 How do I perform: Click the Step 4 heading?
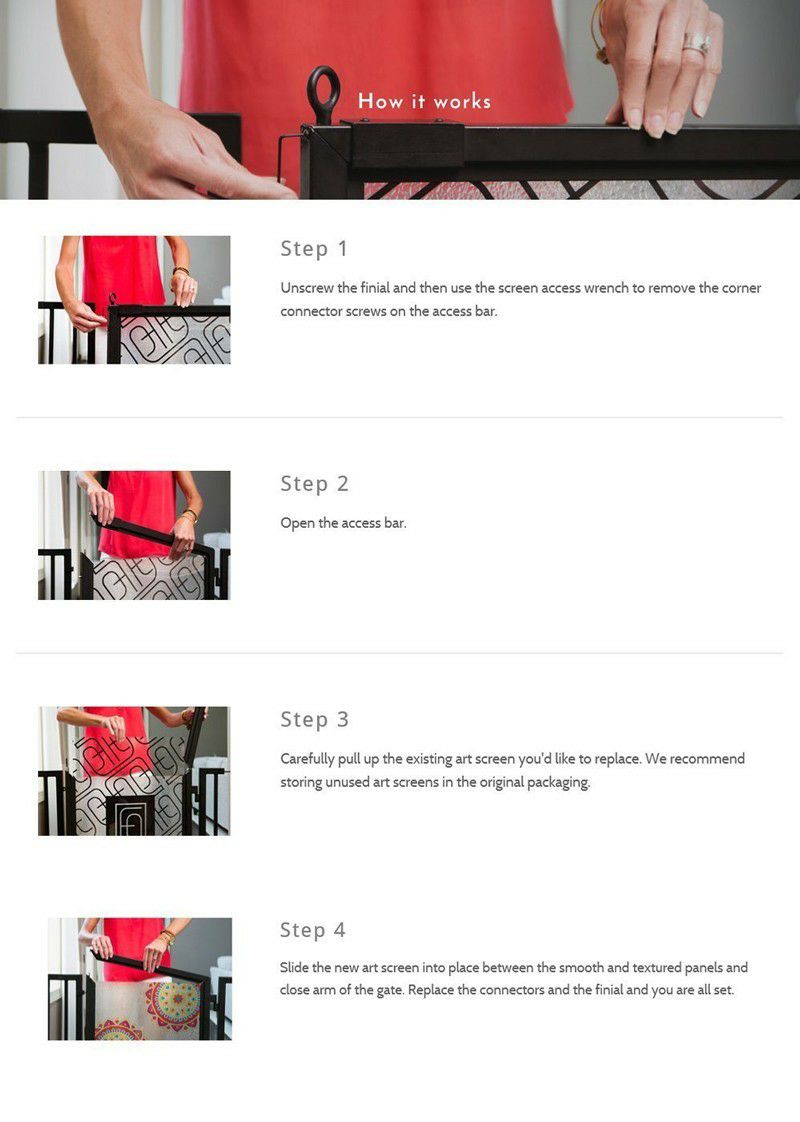(x=313, y=930)
